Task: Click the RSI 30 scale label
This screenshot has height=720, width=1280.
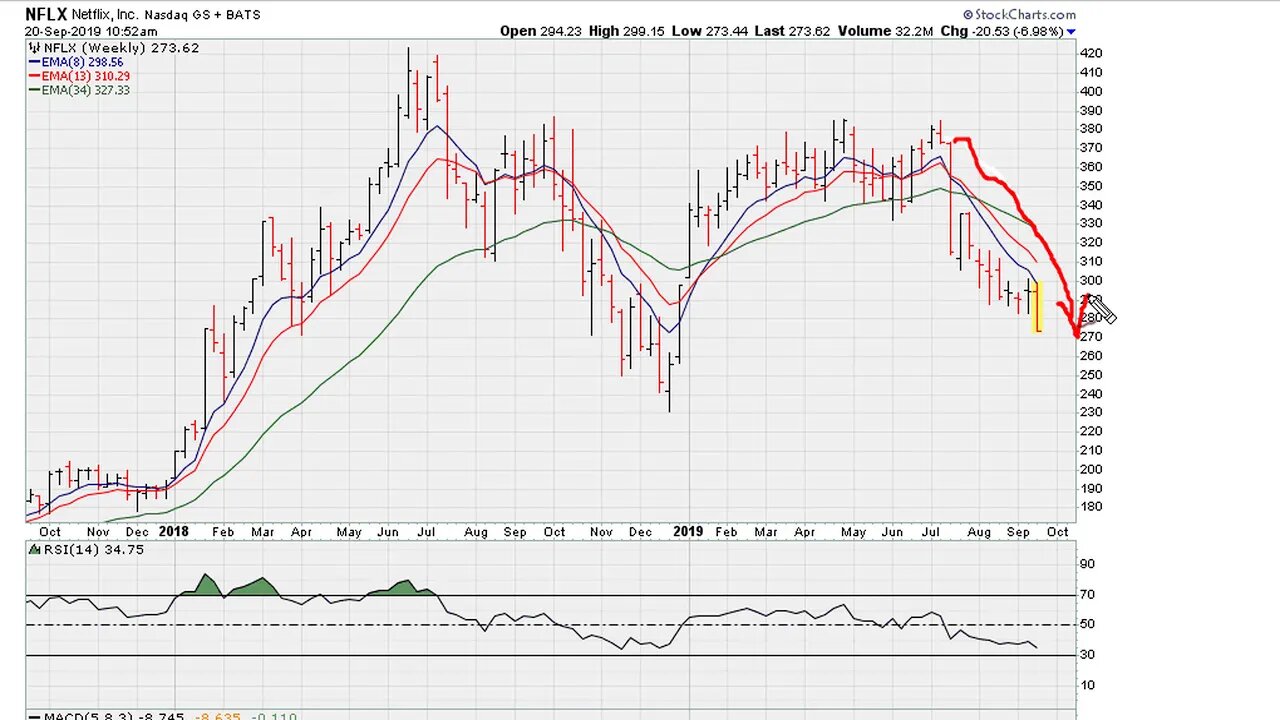Action: 1087,655
